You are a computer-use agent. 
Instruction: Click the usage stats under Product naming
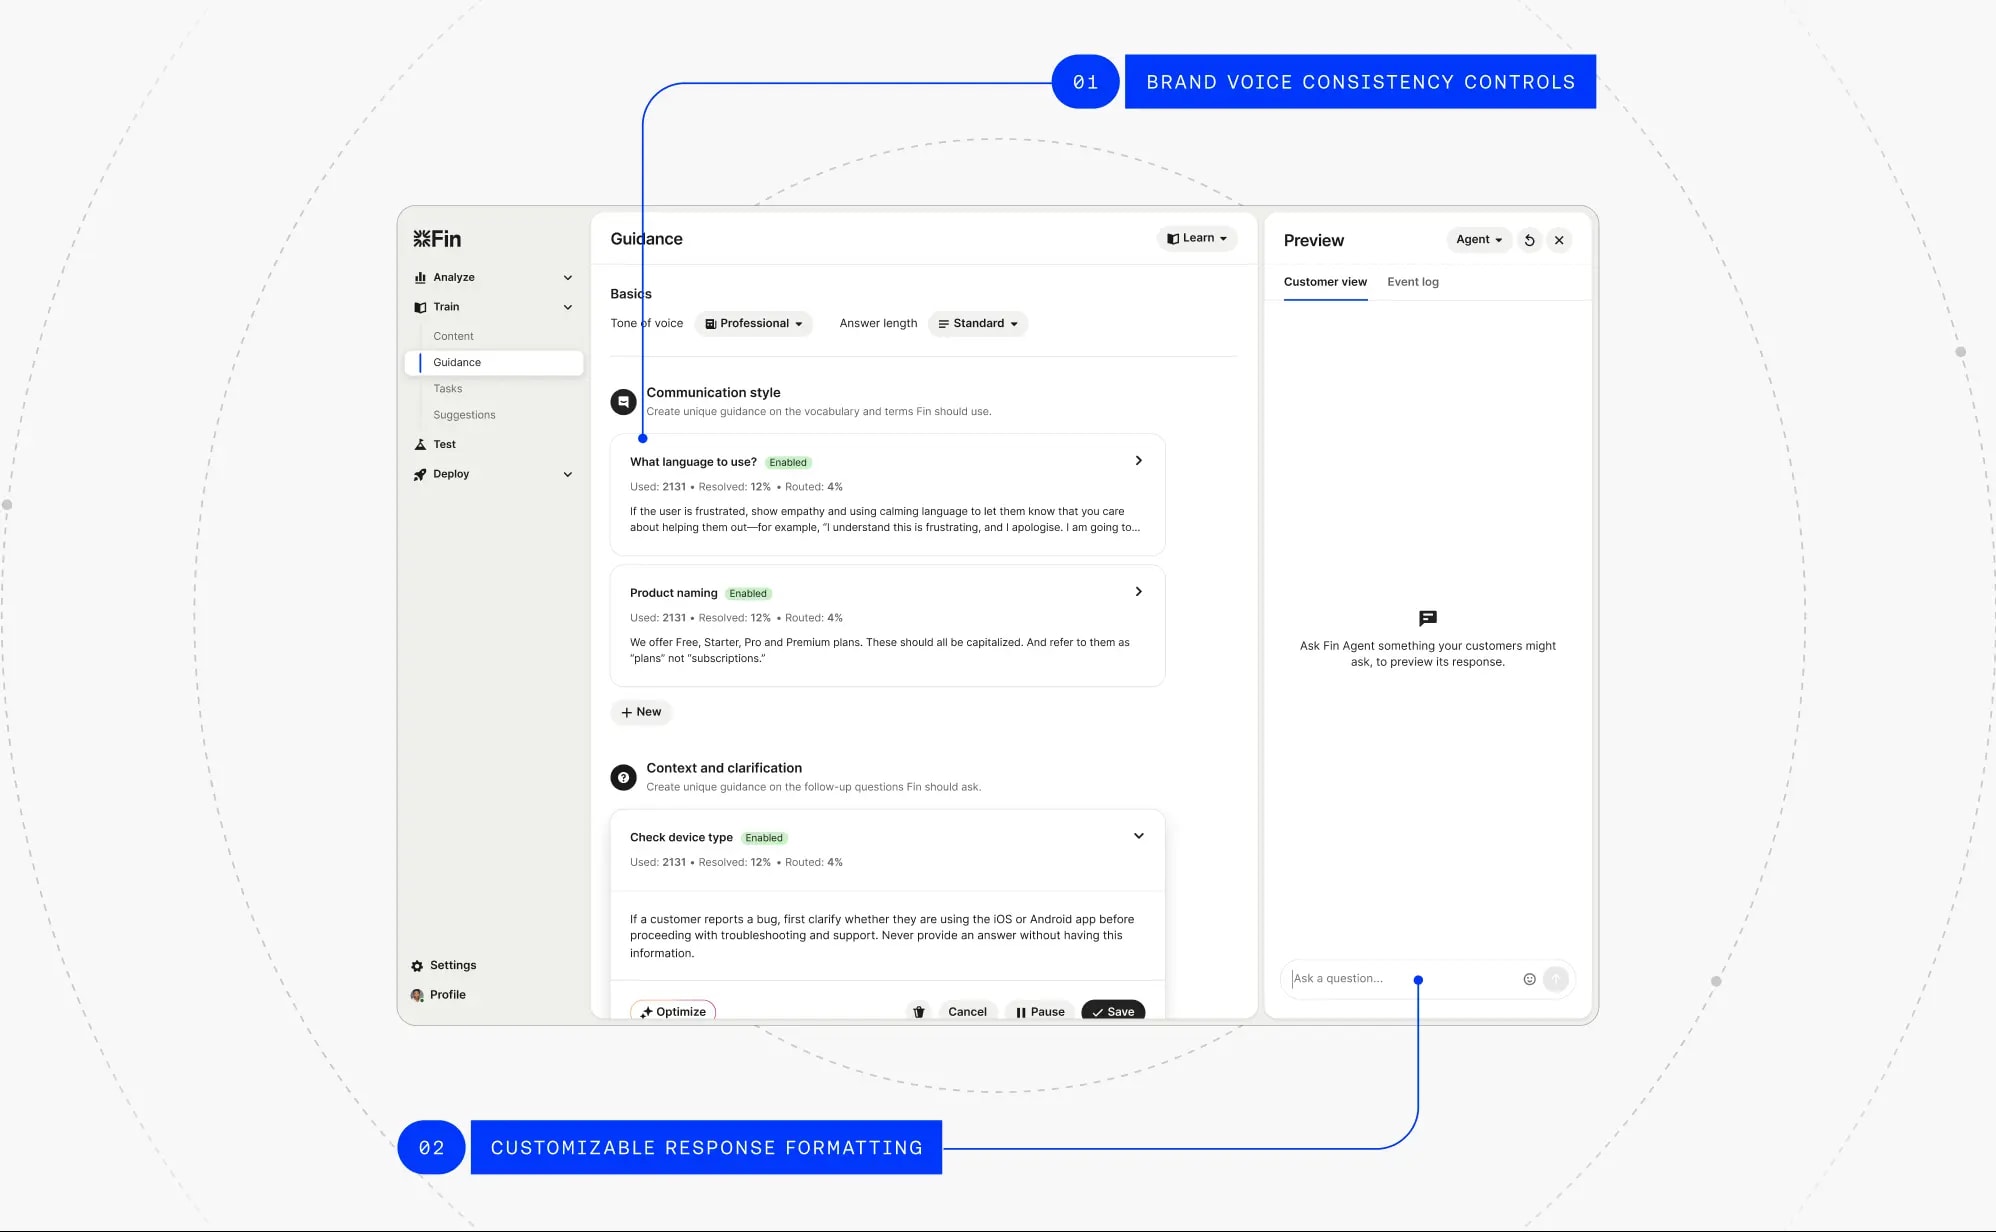pyautogui.click(x=736, y=618)
